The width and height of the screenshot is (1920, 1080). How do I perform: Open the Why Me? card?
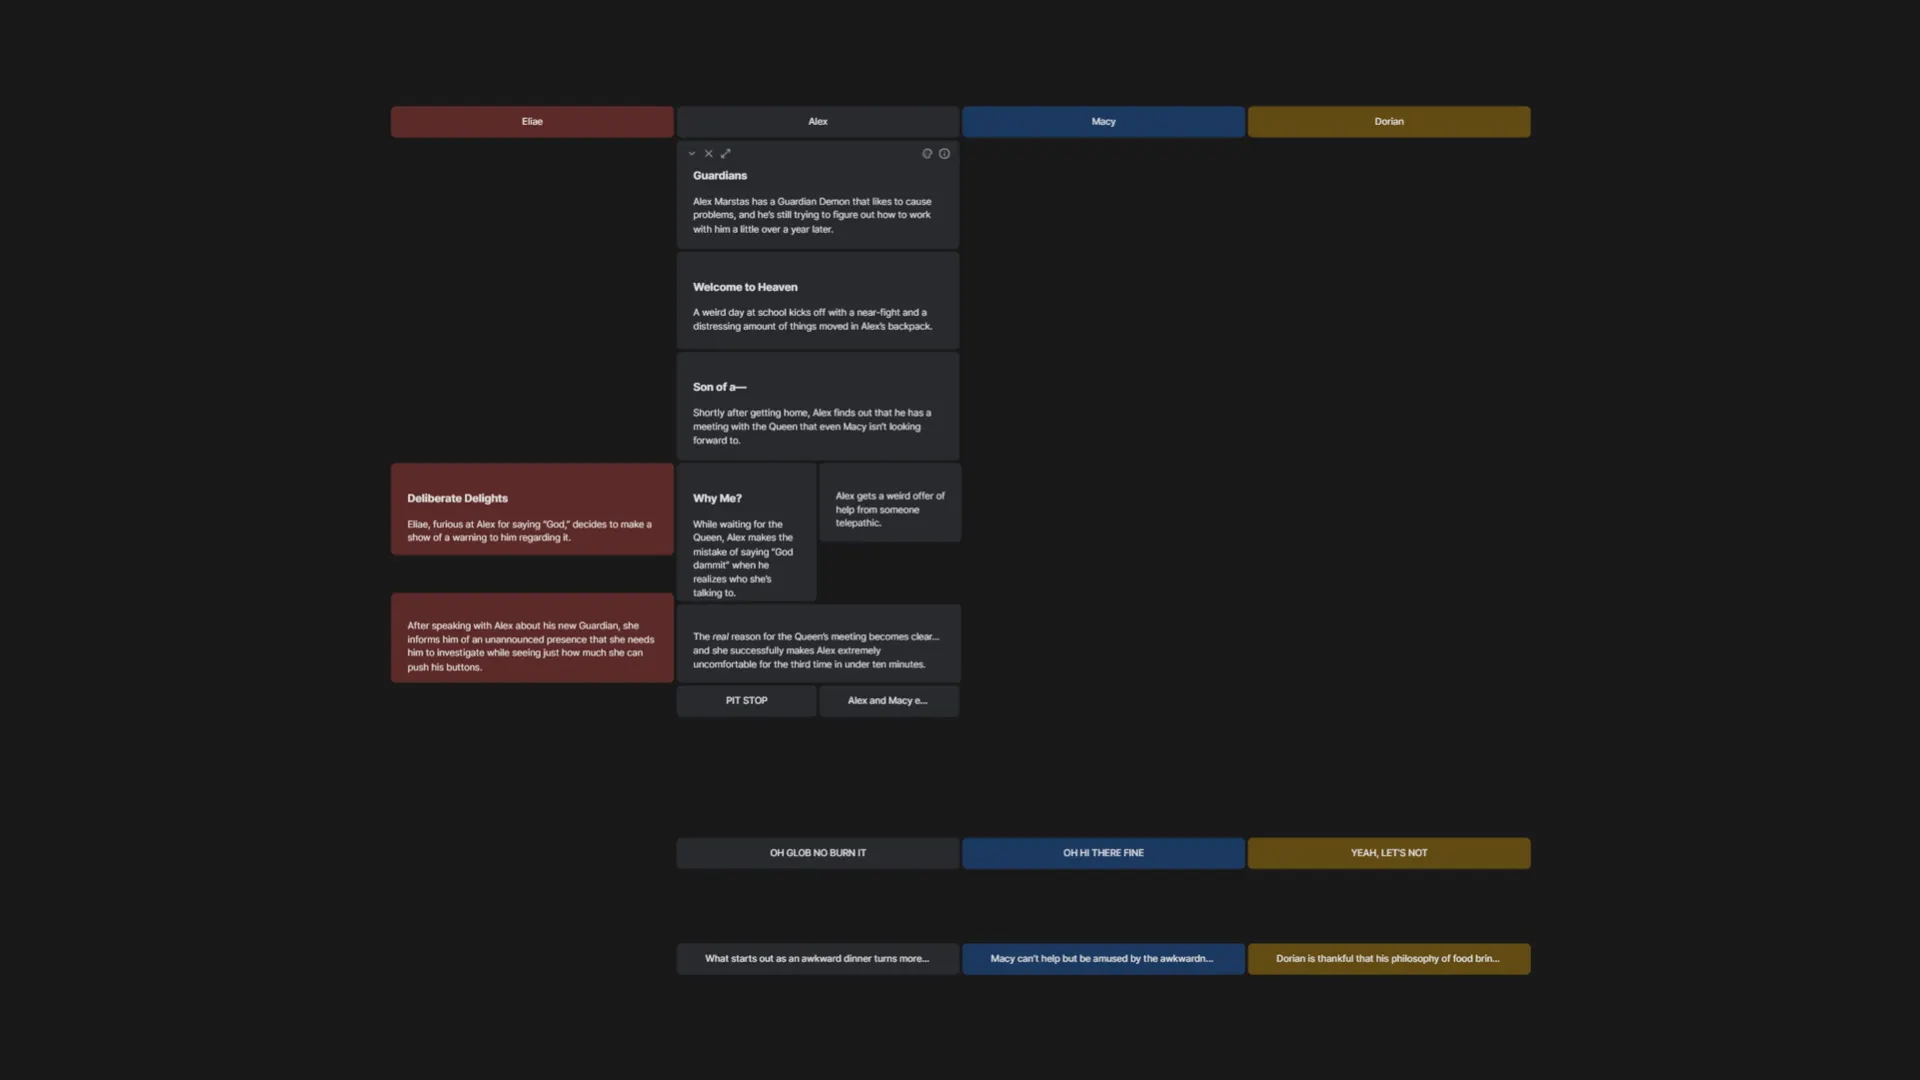[746, 532]
